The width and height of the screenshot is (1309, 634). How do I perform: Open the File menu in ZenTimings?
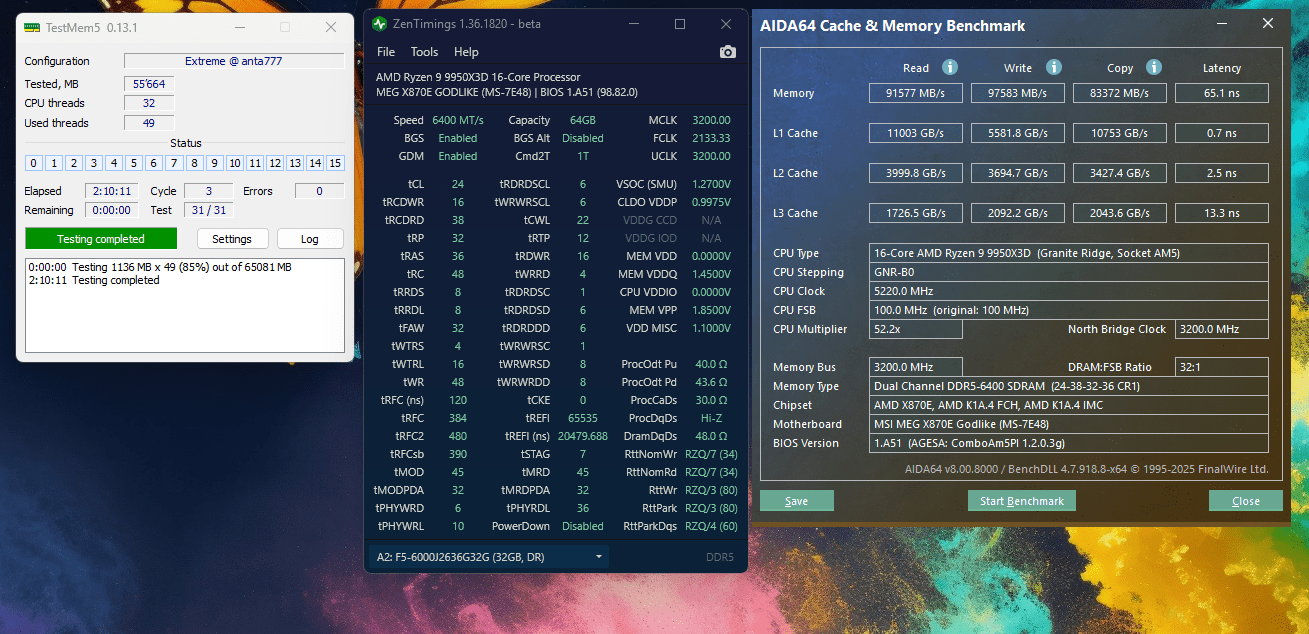coord(386,52)
